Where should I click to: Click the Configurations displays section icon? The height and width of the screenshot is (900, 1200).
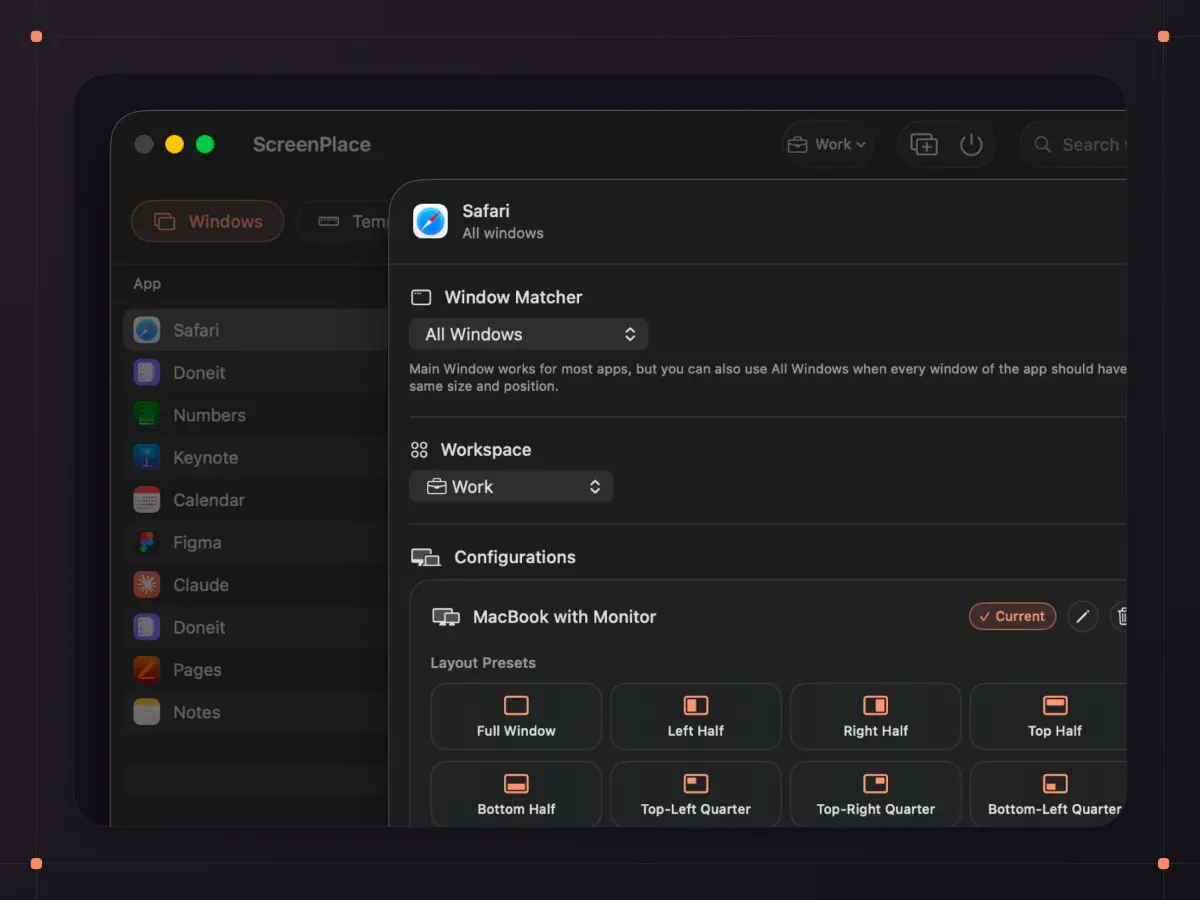426,557
